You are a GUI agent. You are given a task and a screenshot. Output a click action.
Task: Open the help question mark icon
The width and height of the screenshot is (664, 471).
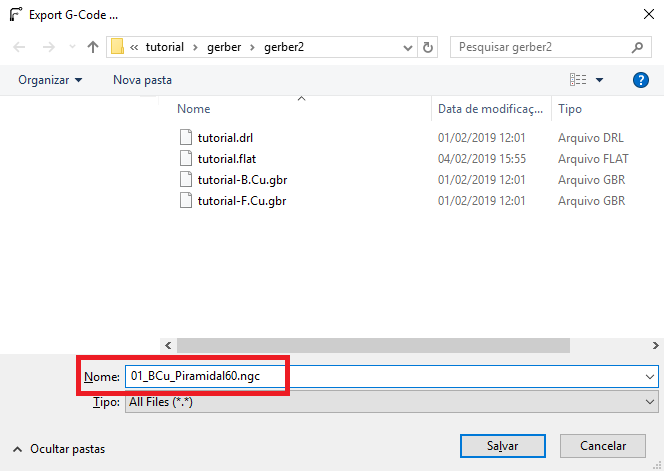pyautogui.click(x=641, y=80)
